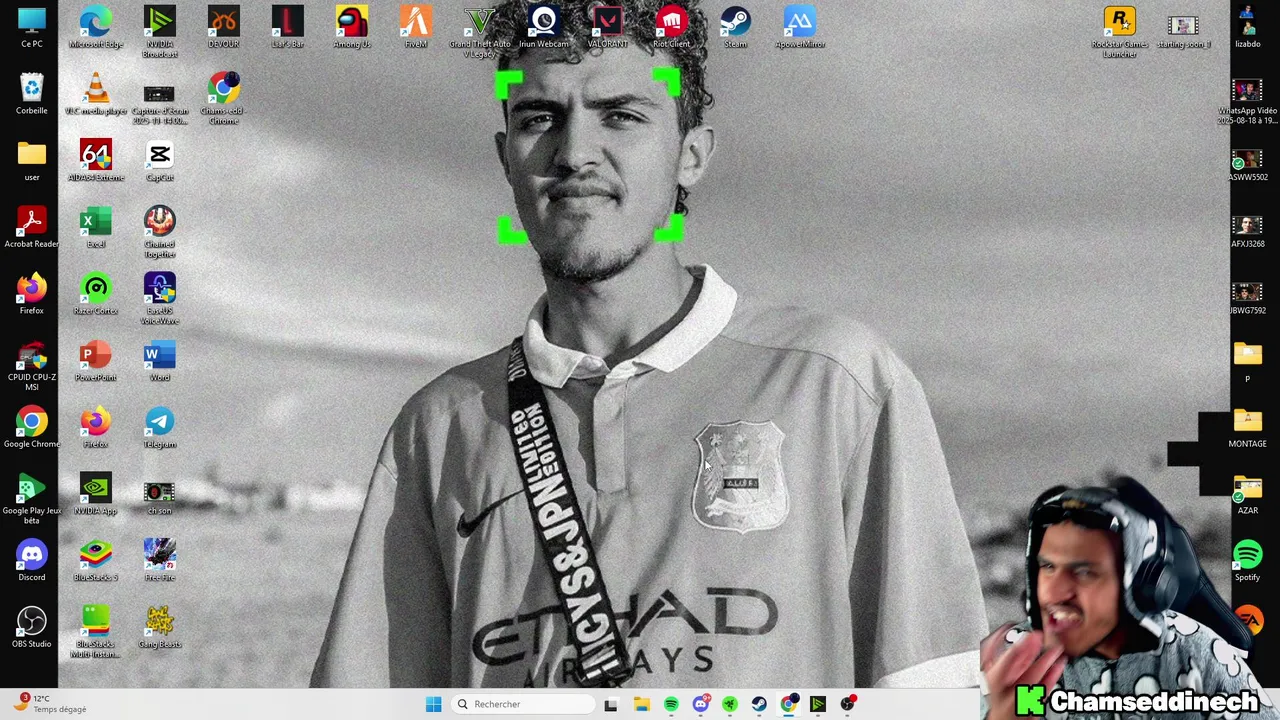Open ApowerMirror shortcut

[x=800, y=27]
